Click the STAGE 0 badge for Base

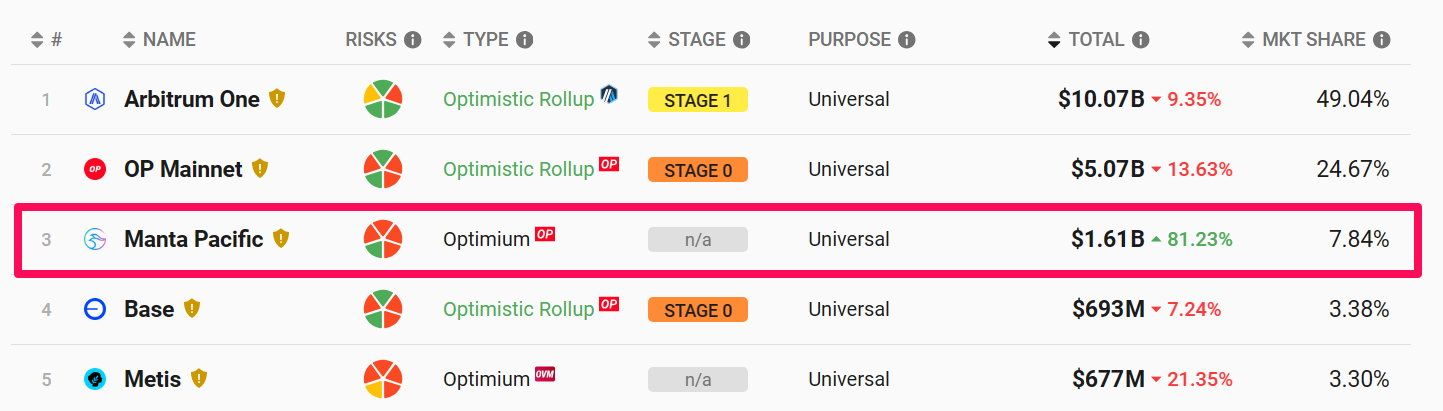pyautogui.click(x=698, y=310)
